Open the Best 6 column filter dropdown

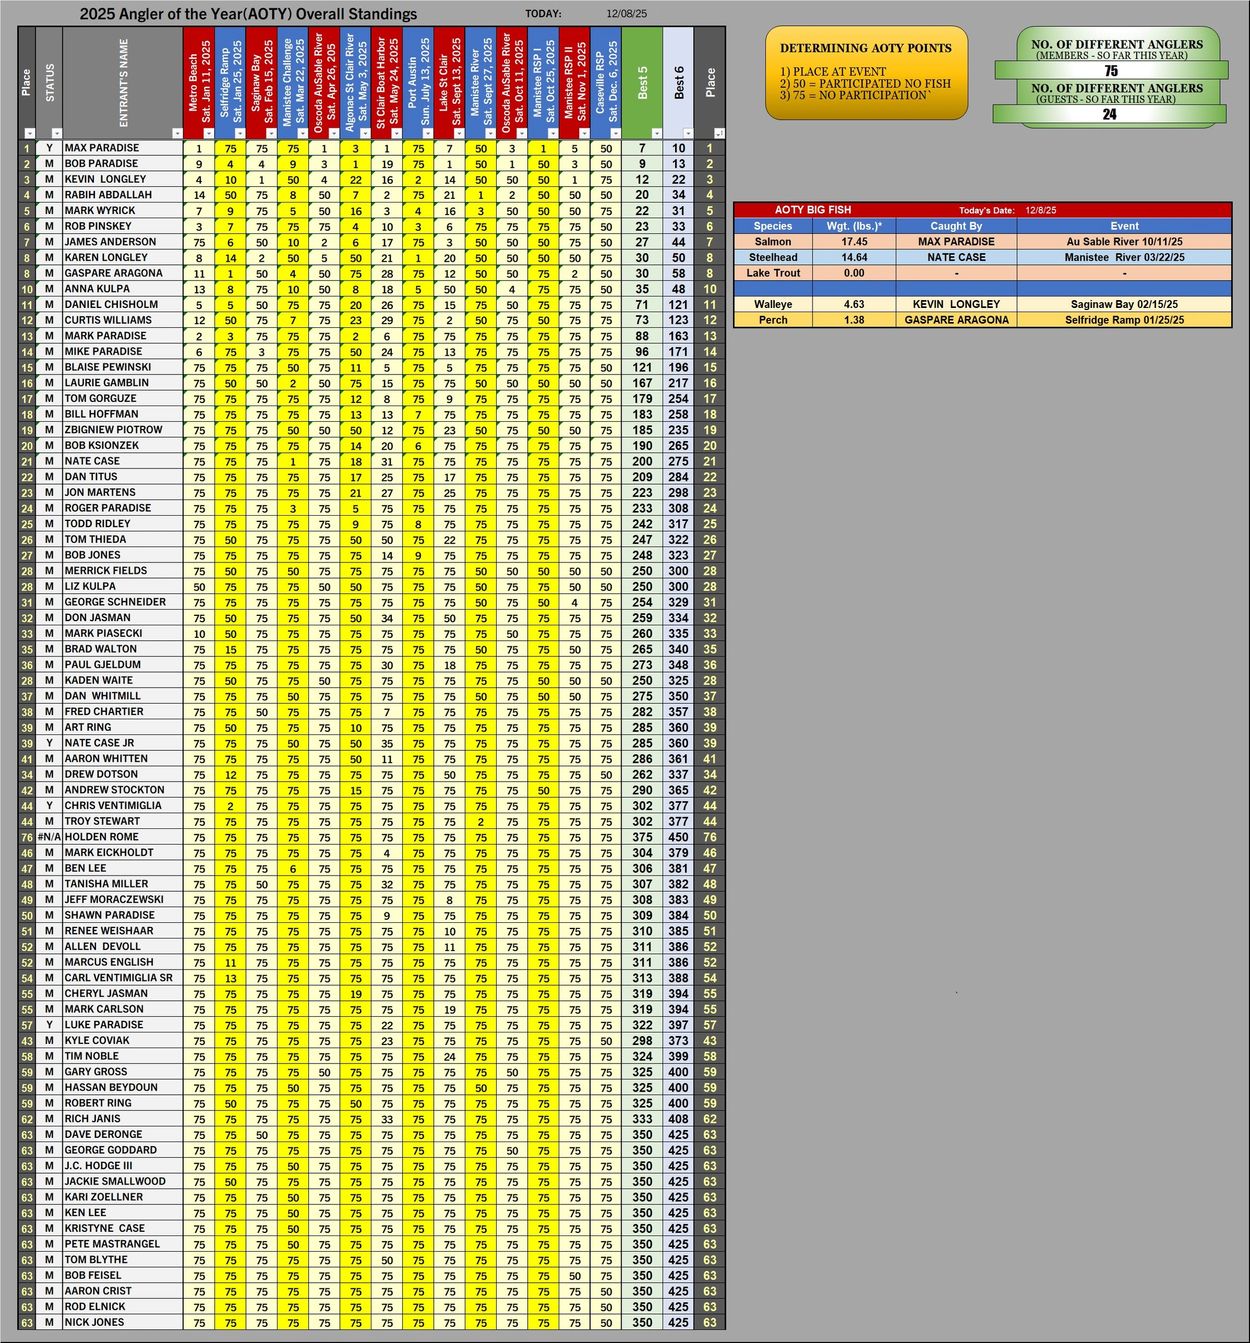pyautogui.click(x=687, y=133)
